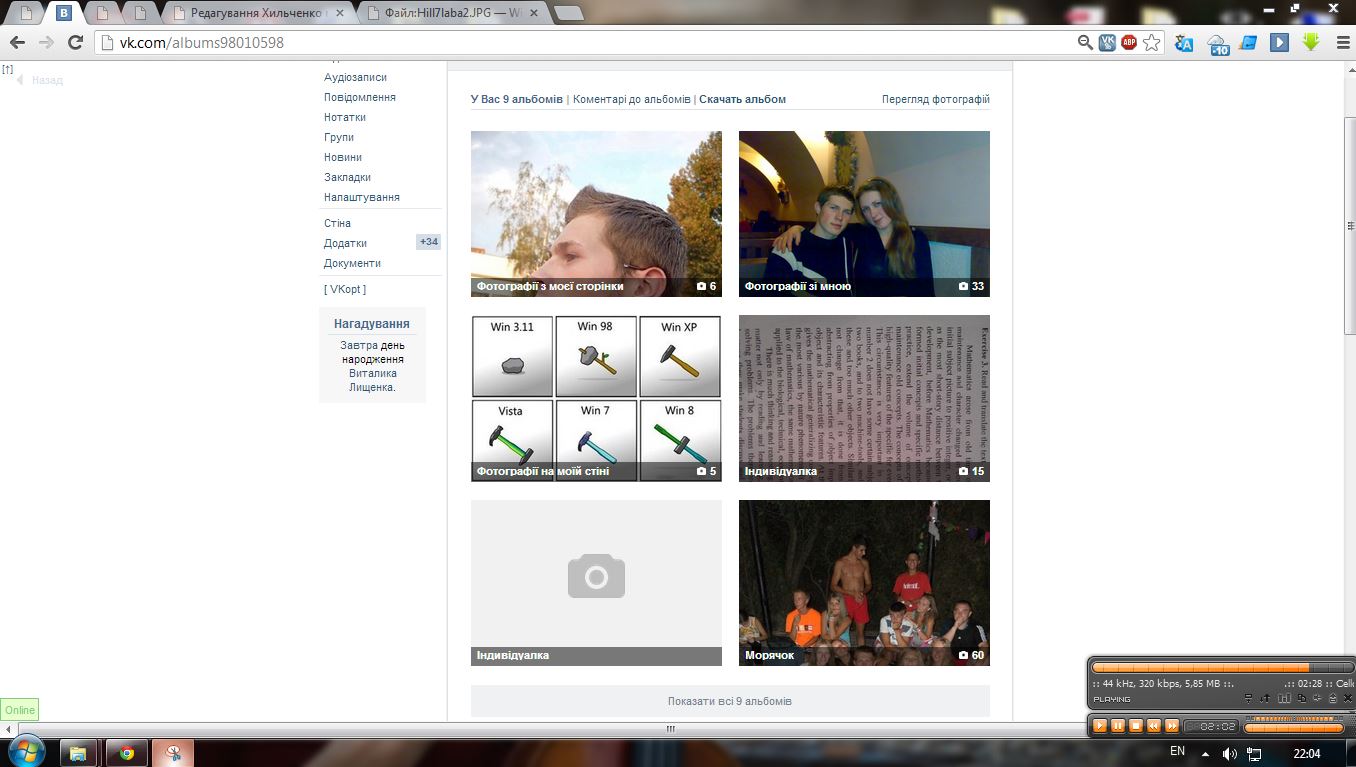Open Додатки in the sidebar
Screen dimensions: 1356x767
pyautogui.click(x=345, y=243)
